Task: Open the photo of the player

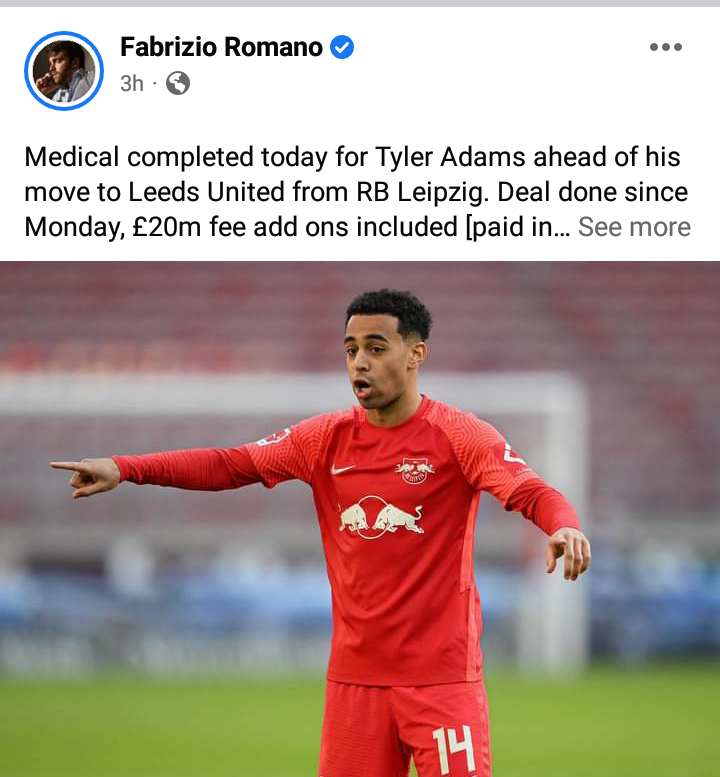Action: coord(360,519)
